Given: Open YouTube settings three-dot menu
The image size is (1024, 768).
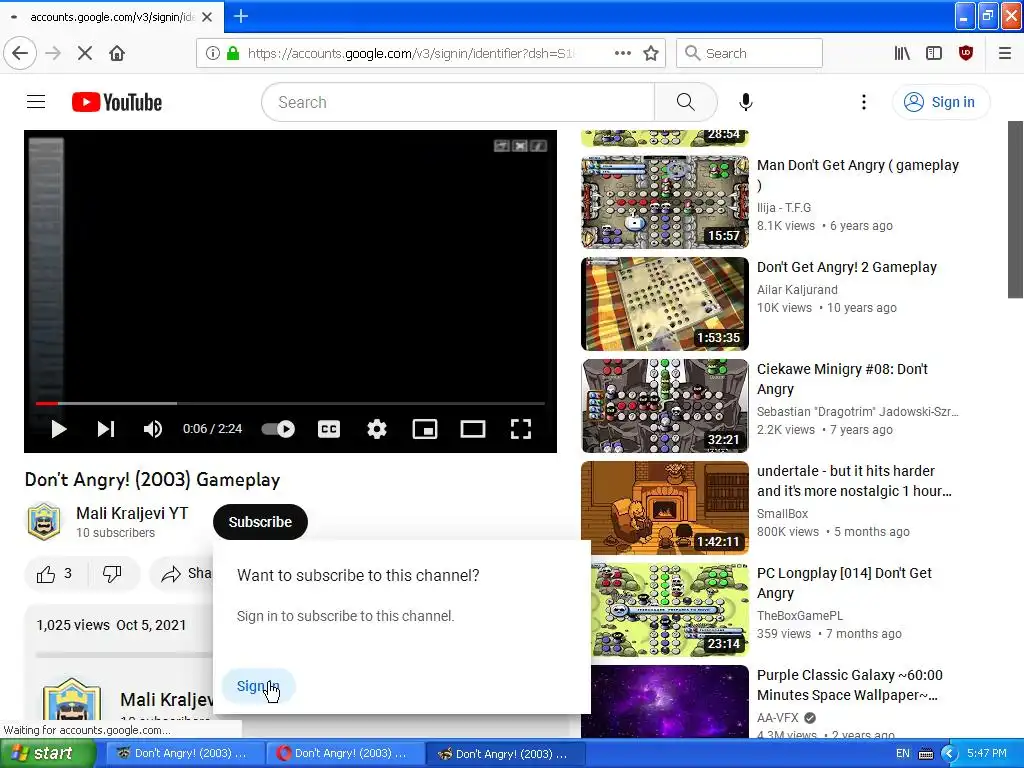Looking at the screenshot, I should coord(863,102).
